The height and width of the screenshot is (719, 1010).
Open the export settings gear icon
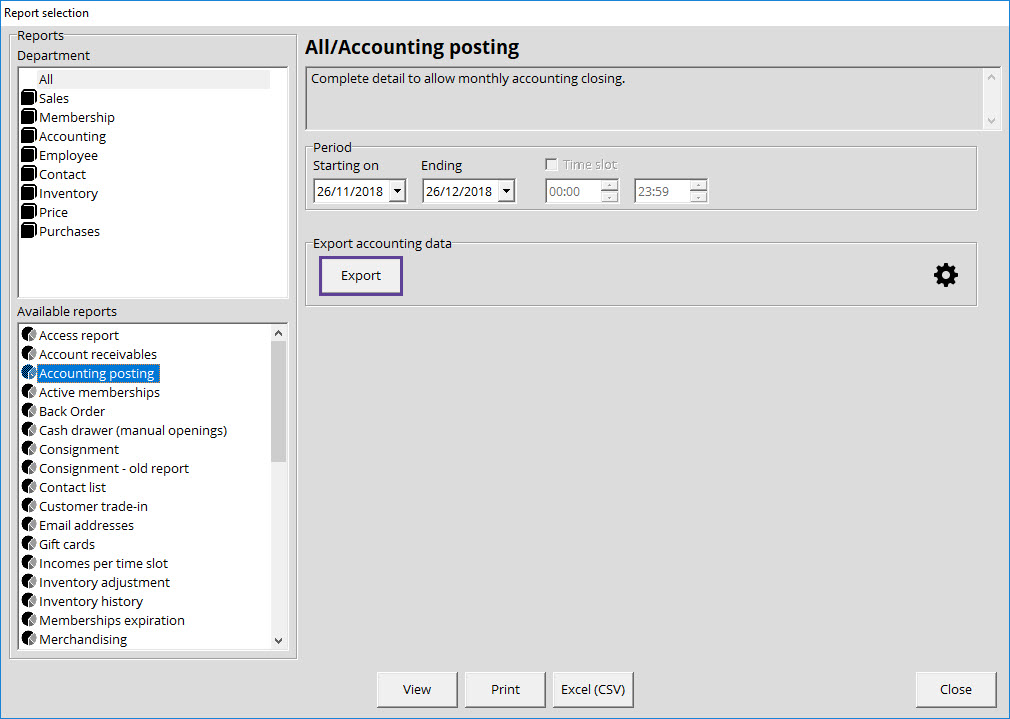pyautogui.click(x=945, y=274)
